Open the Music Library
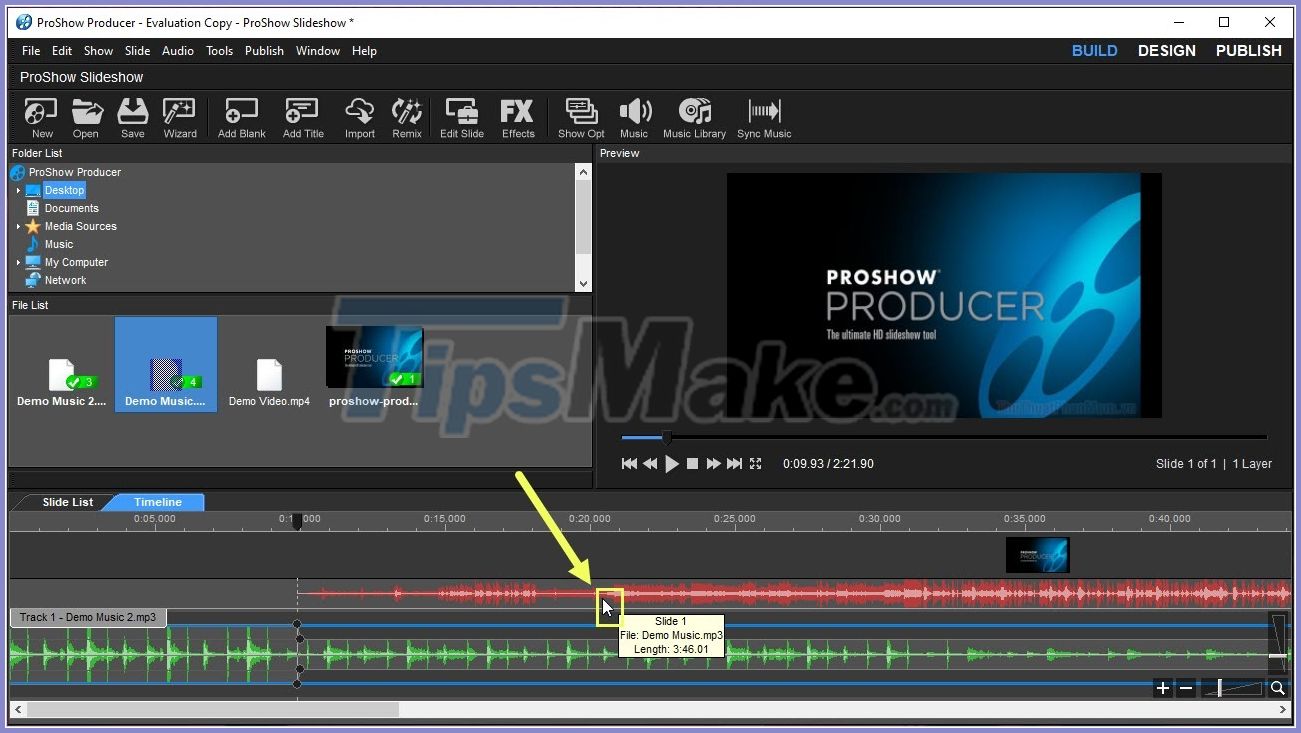This screenshot has height=733, width=1301. tap(694, 117)
